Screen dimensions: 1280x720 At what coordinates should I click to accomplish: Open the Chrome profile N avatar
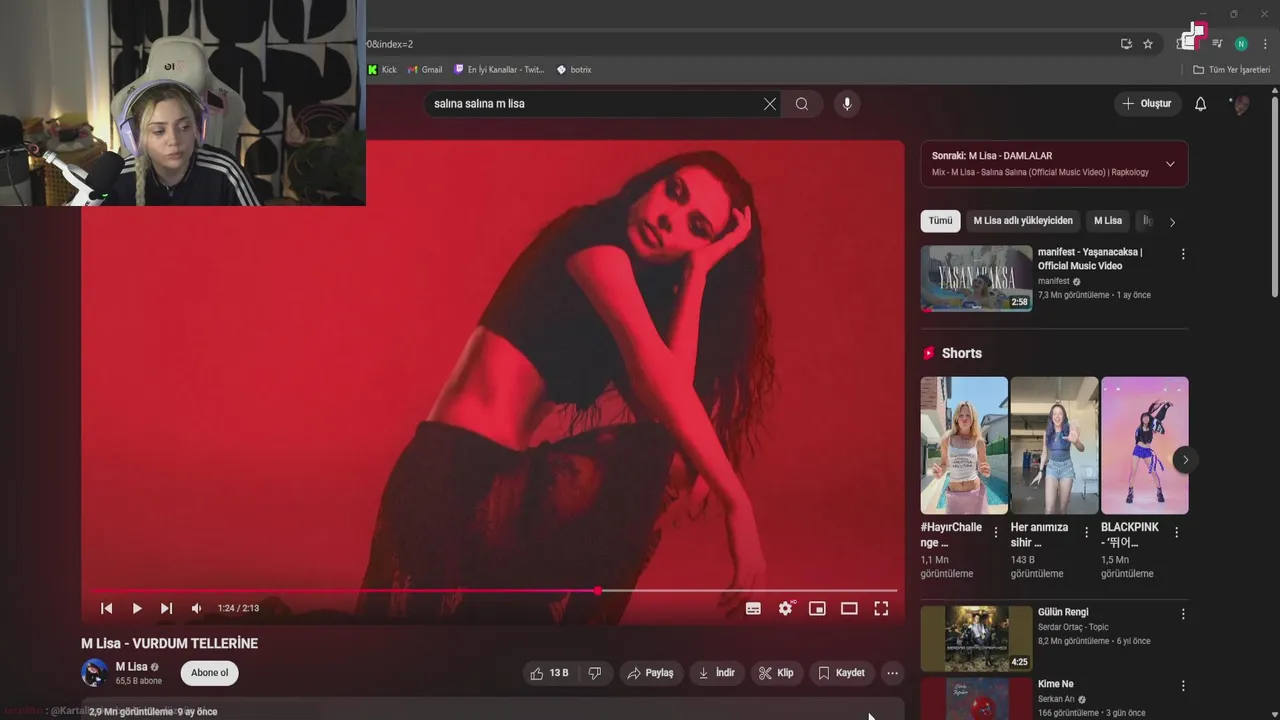(x=1241, y=44)
